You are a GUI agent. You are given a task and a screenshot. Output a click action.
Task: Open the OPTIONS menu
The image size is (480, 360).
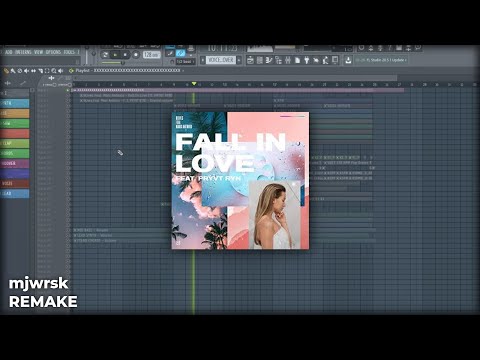53,52
